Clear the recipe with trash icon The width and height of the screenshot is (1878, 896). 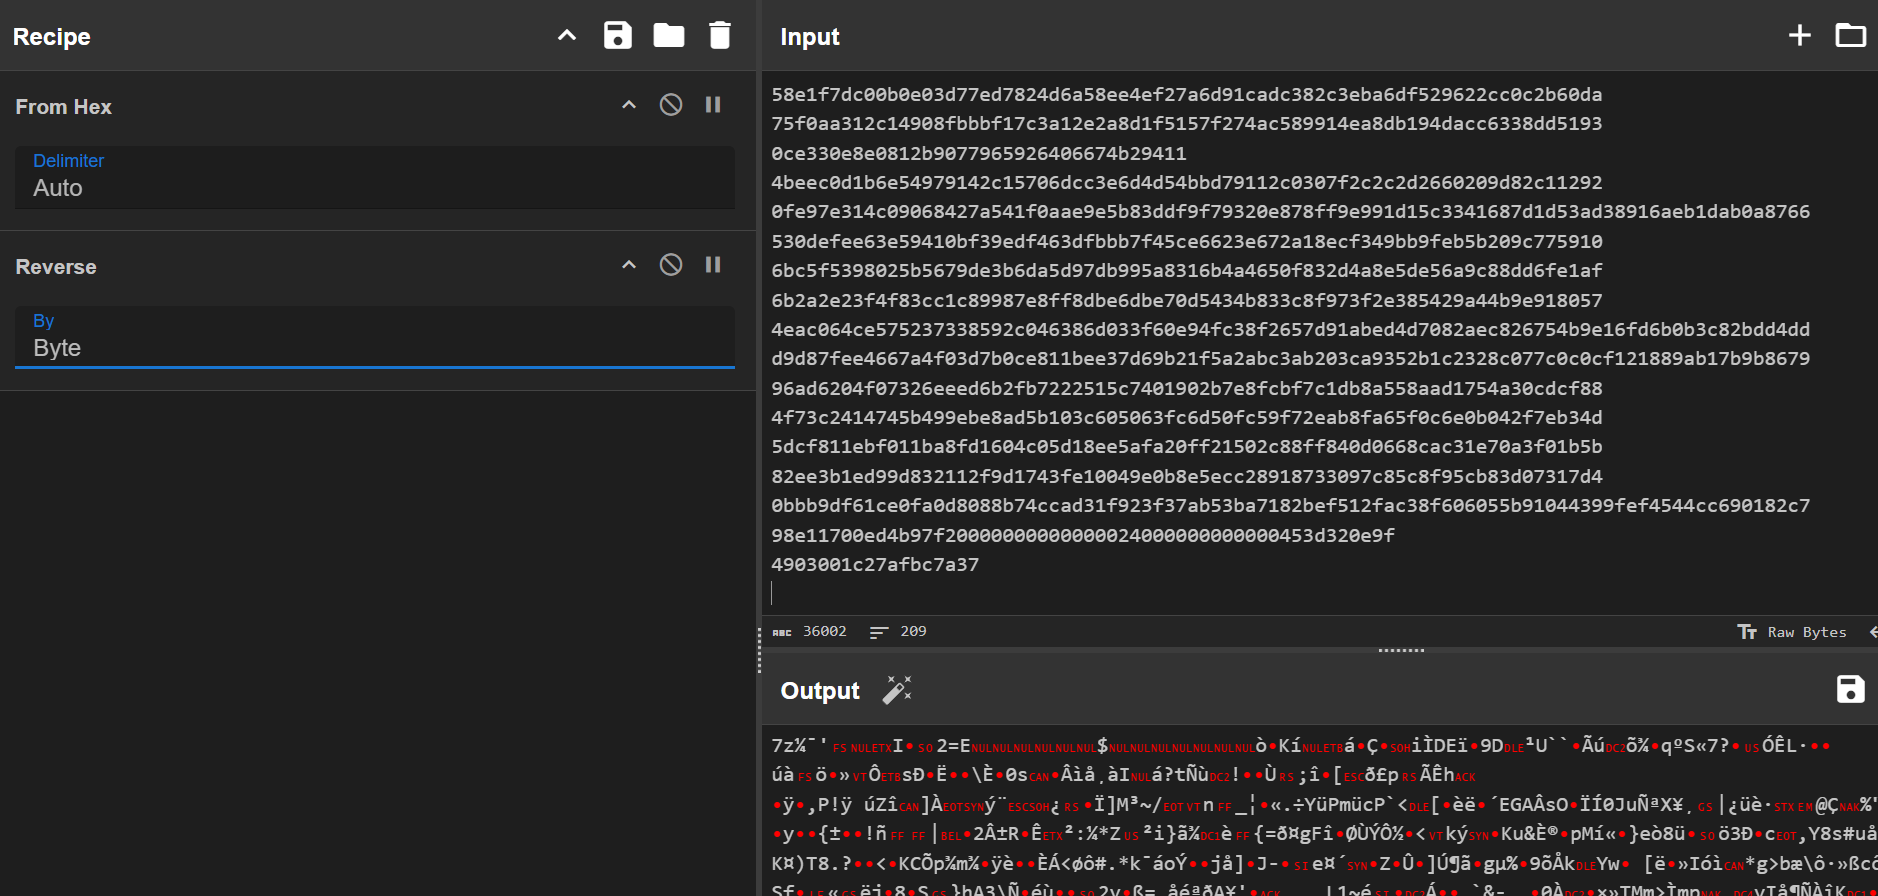(x=719, y=36)
